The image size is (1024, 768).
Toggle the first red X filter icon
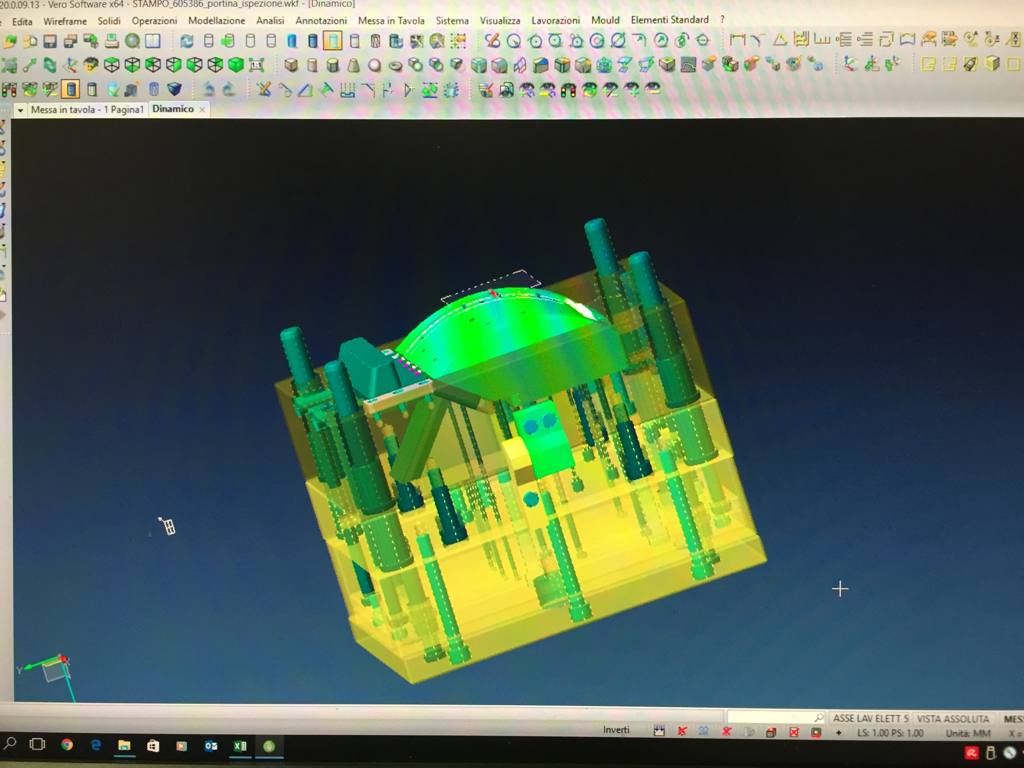682,731
